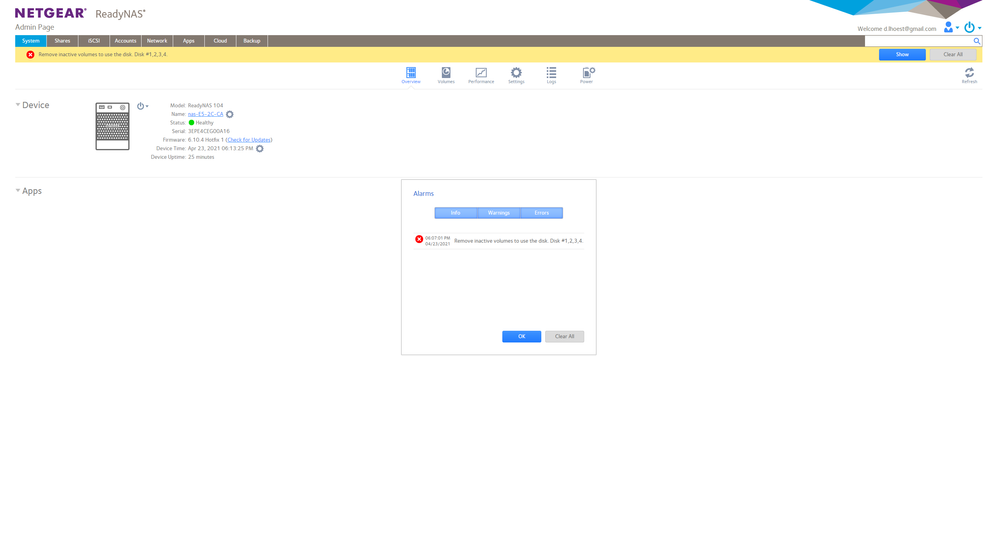Image resolution: width=998 pixels, height=534 pixels.
Task: Click the NETGEAR logo
Action: coord(50,13)
